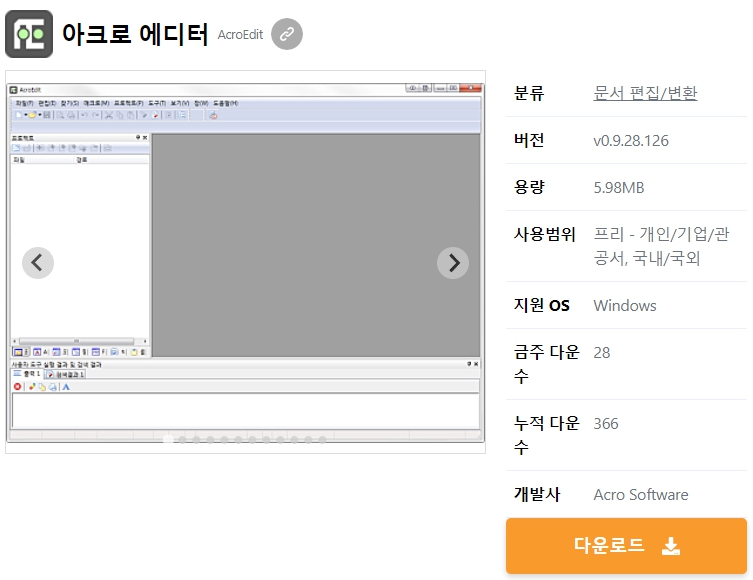Click the 분류 label
This screenshot has width=753, height=580.
tap(529, 93)
